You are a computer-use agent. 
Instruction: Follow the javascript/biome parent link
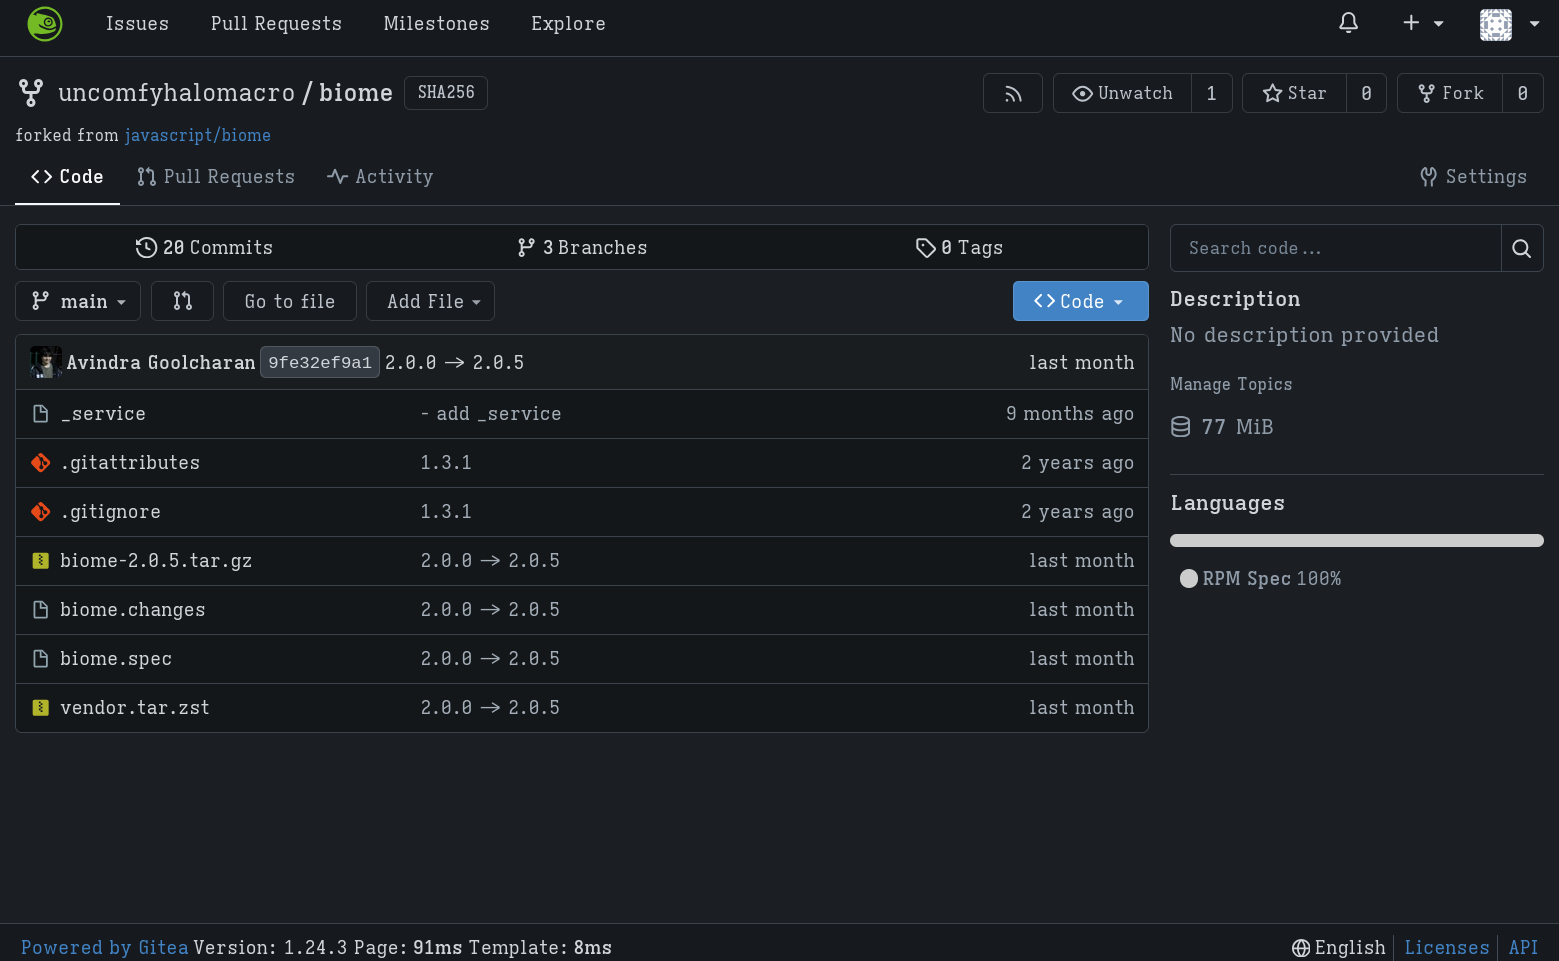[x=198, y=135]
